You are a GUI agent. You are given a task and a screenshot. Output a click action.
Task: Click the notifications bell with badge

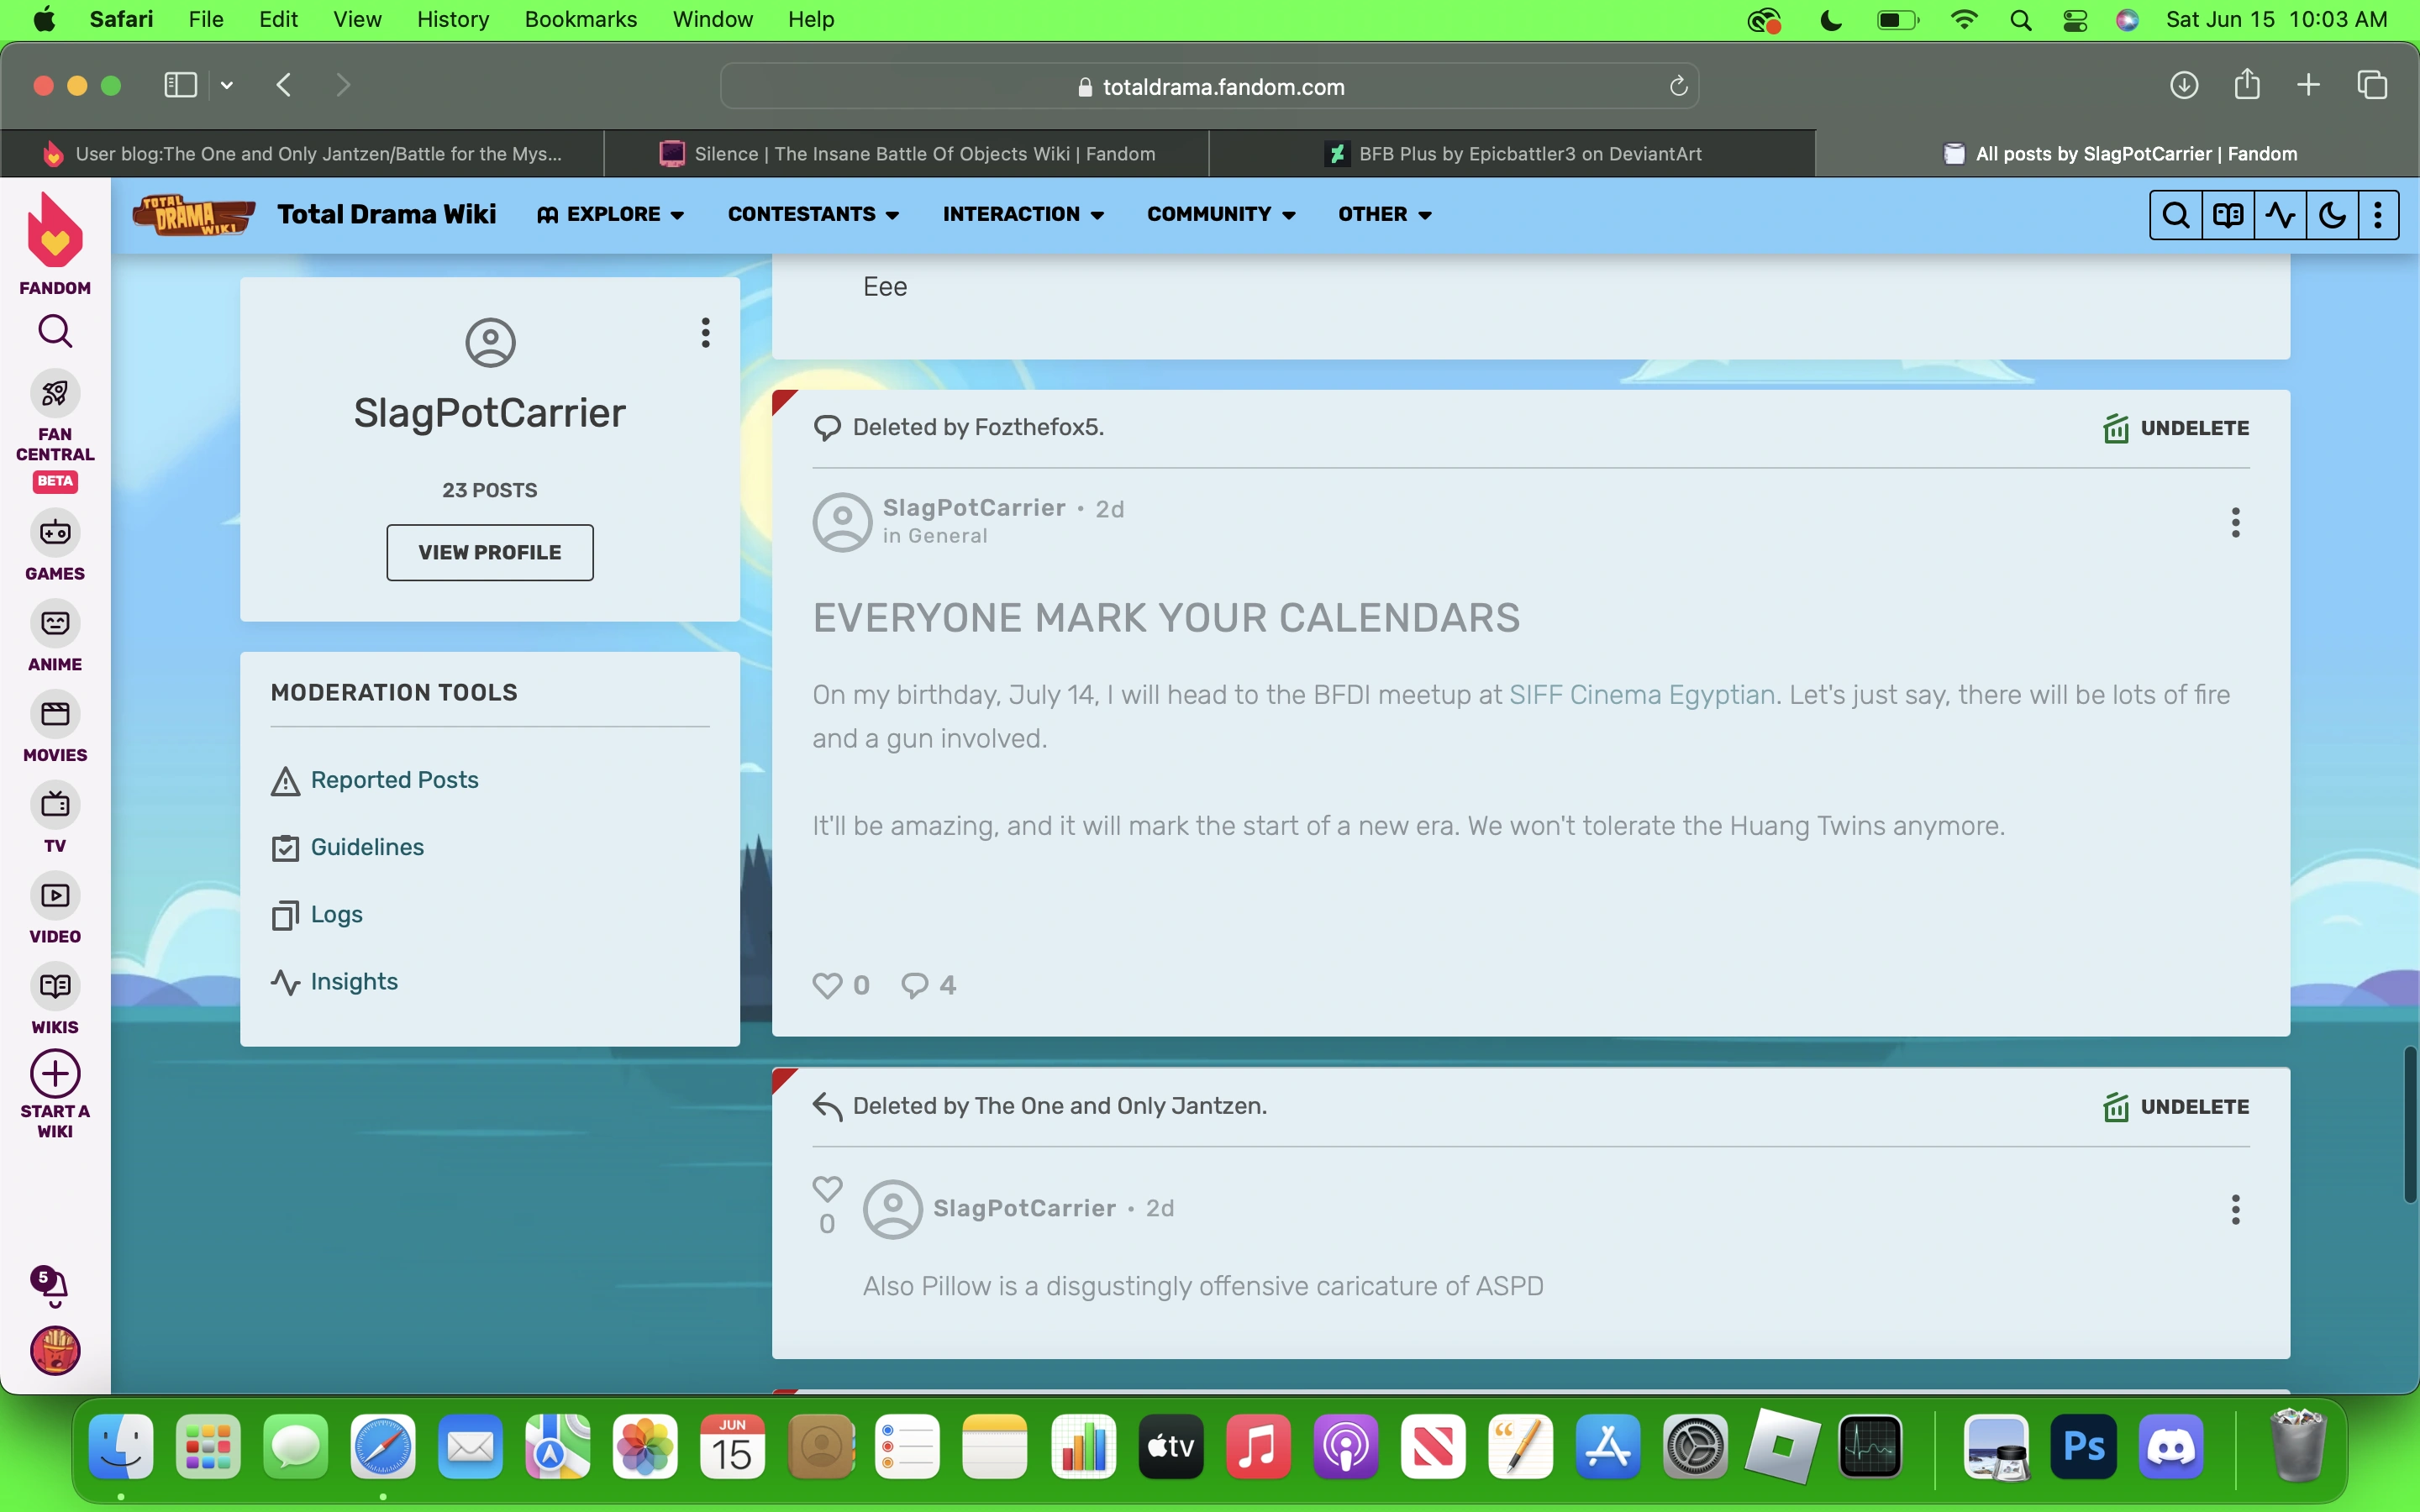click(x=50, y=1285)
